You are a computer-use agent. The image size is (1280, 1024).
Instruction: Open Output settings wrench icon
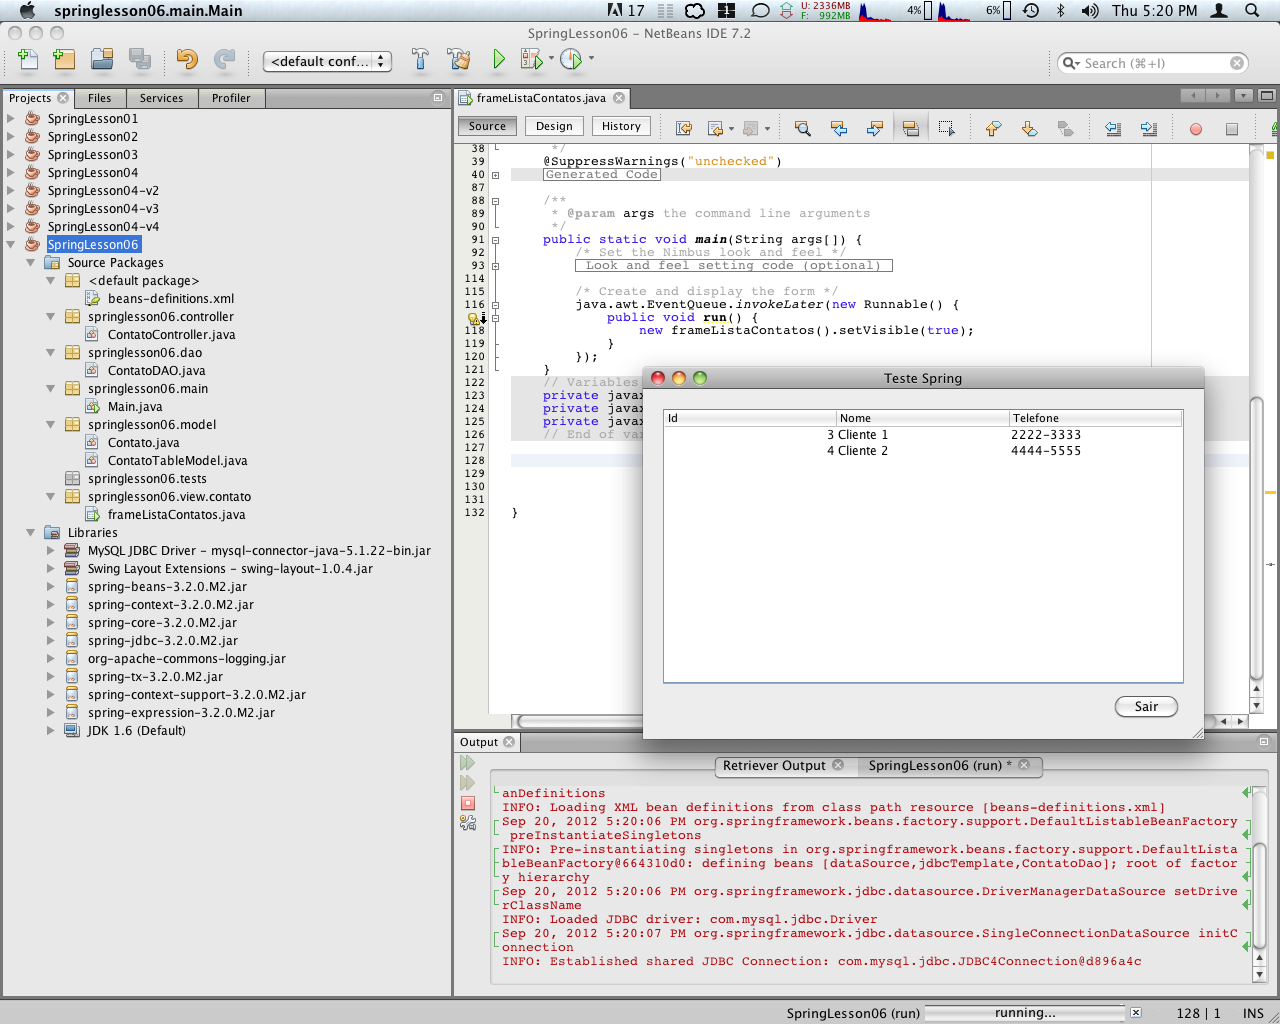[467, 823]
